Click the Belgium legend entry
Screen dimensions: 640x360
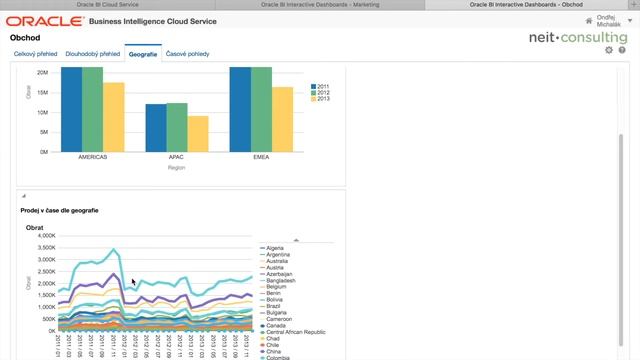pos(273,287)
